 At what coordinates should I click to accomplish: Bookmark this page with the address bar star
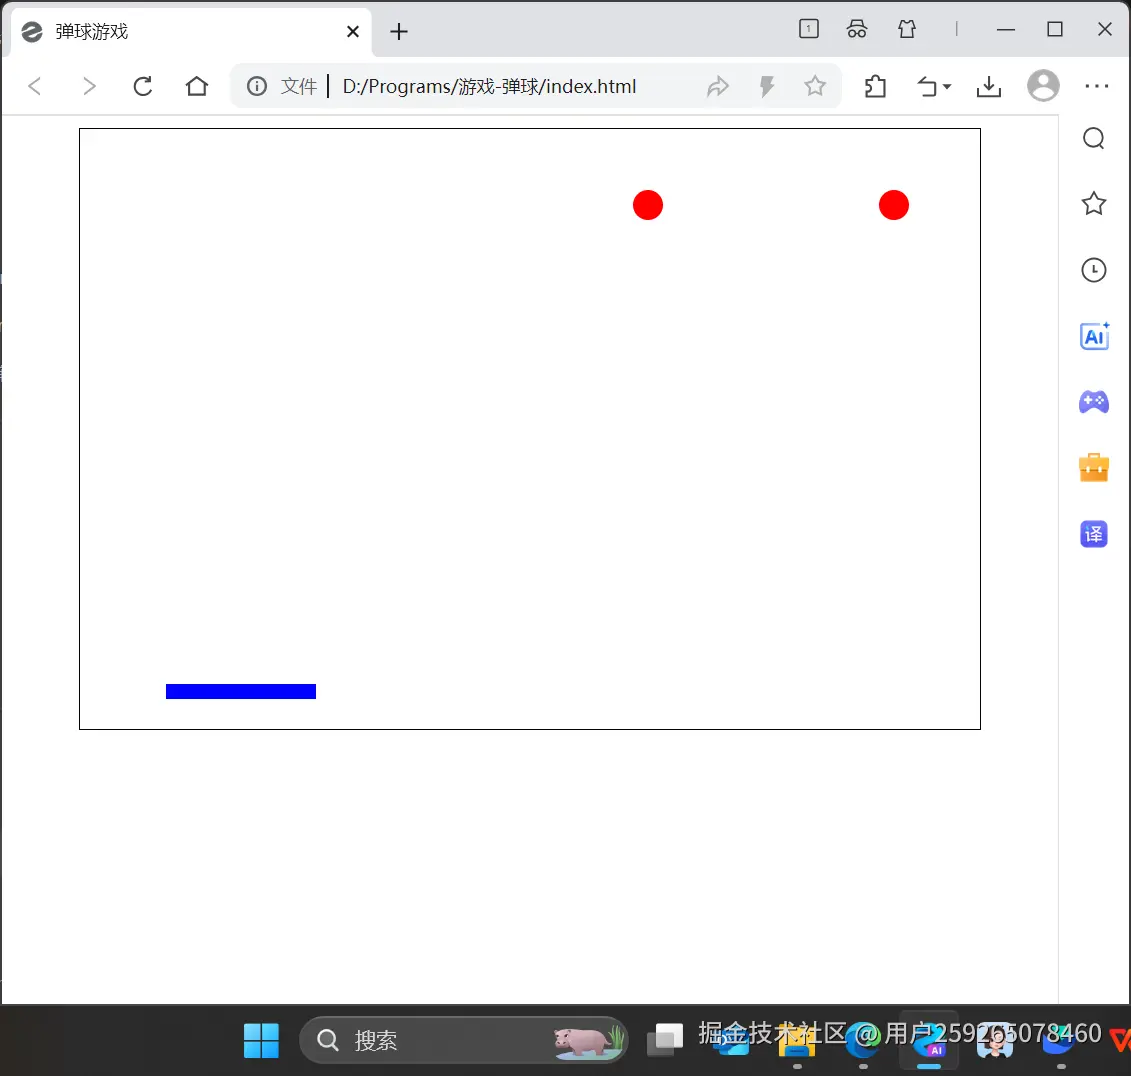[815, 86]
